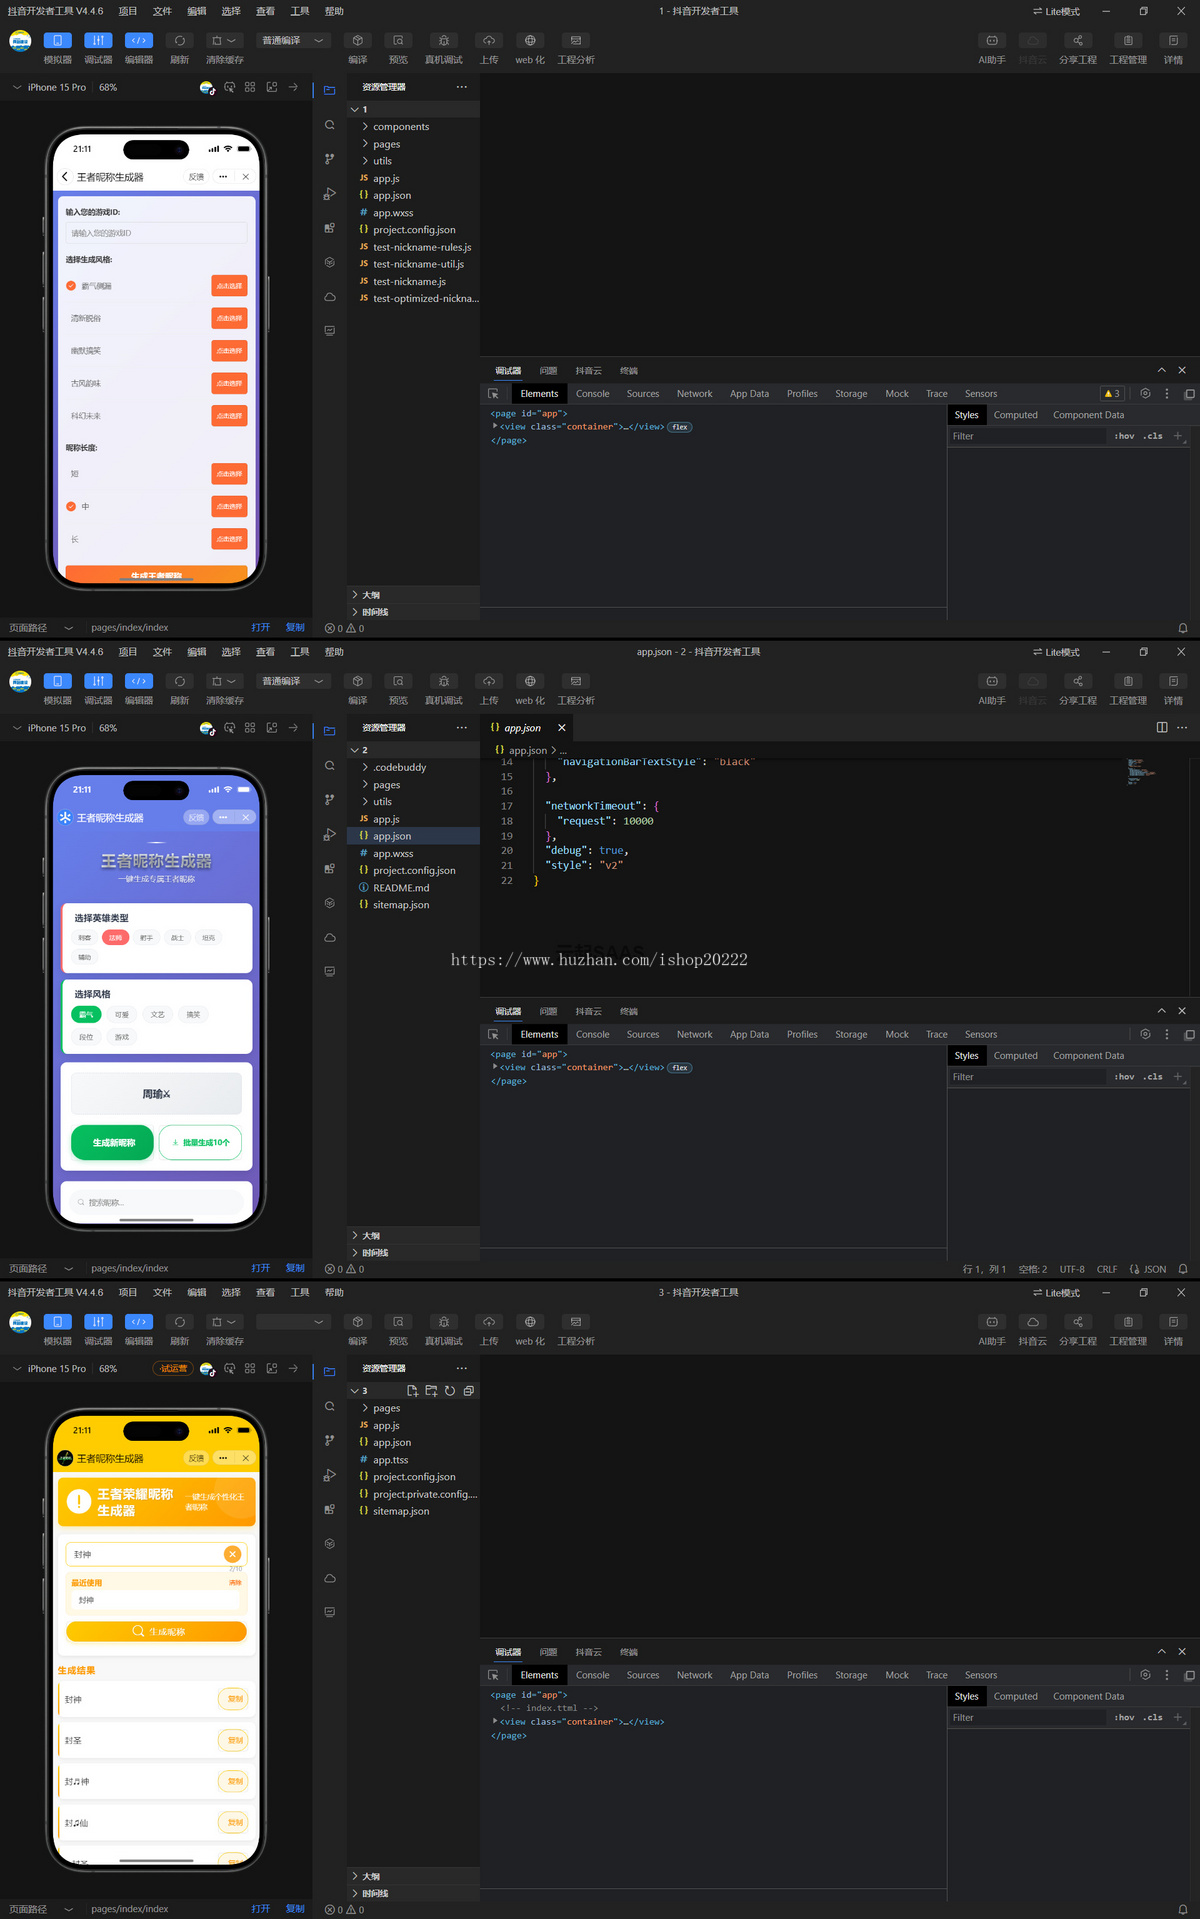Image resolution: width=1200 pixels, height=1919 pixels.
Task: Switch to Network tab in project 2 debugger
Action: [x=695, y=1034]
